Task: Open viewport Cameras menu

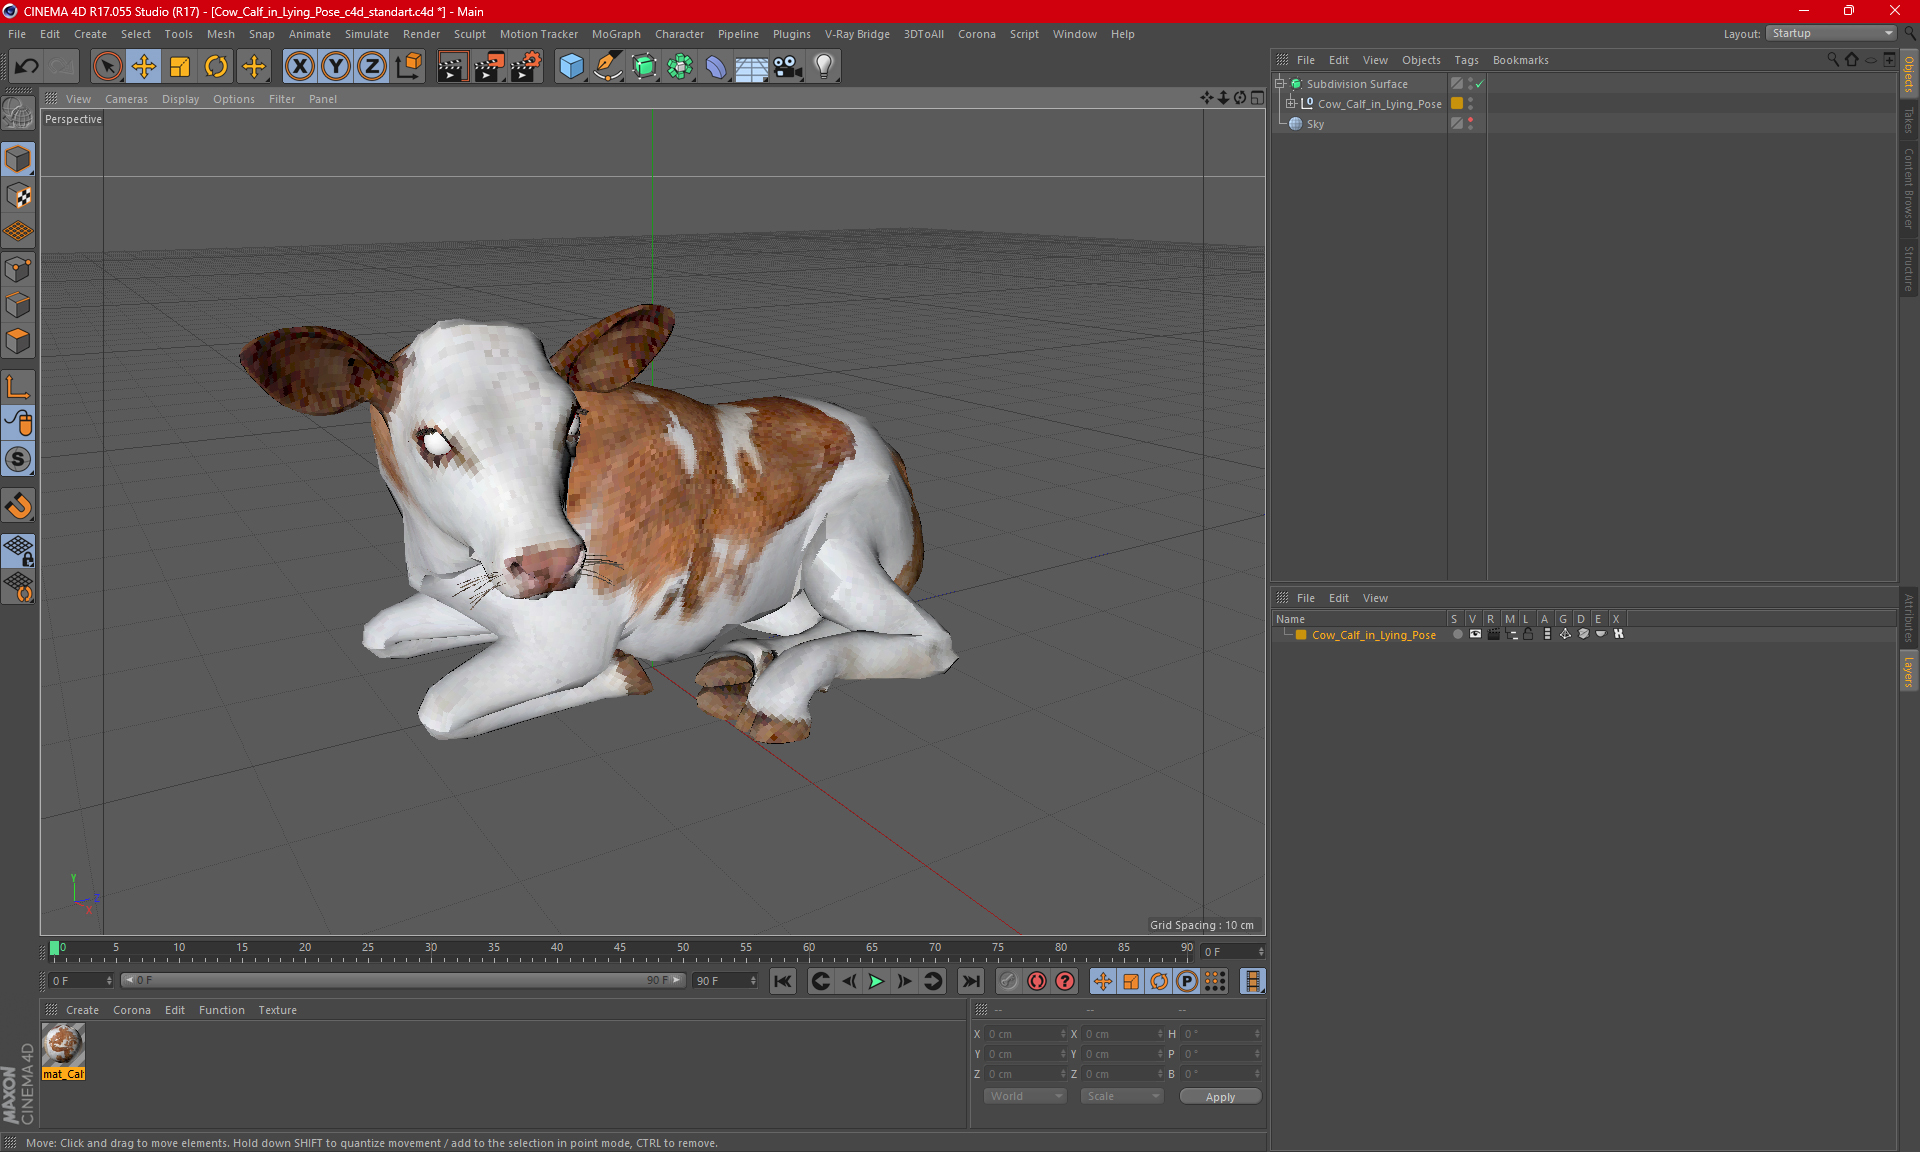Action: pos(126,99)
